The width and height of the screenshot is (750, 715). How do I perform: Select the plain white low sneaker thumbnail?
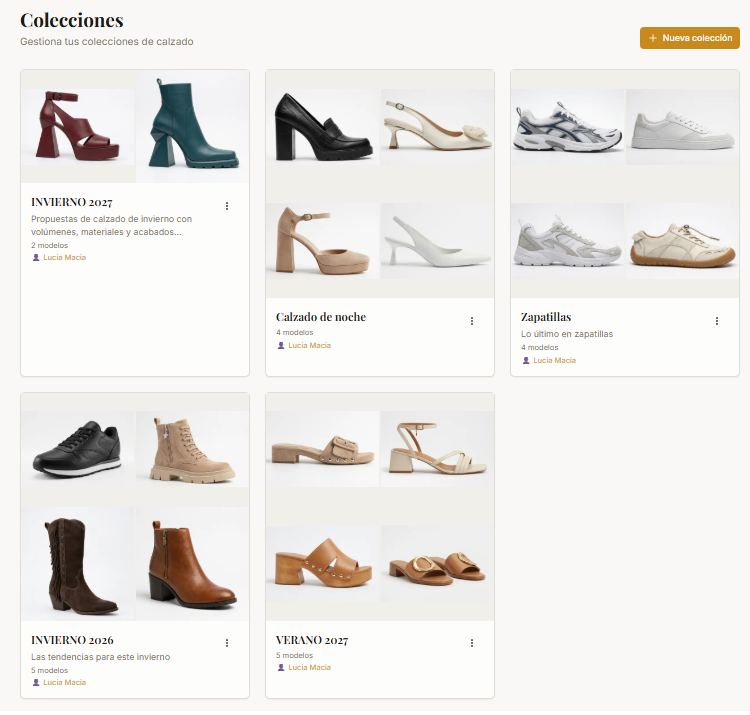683,127
